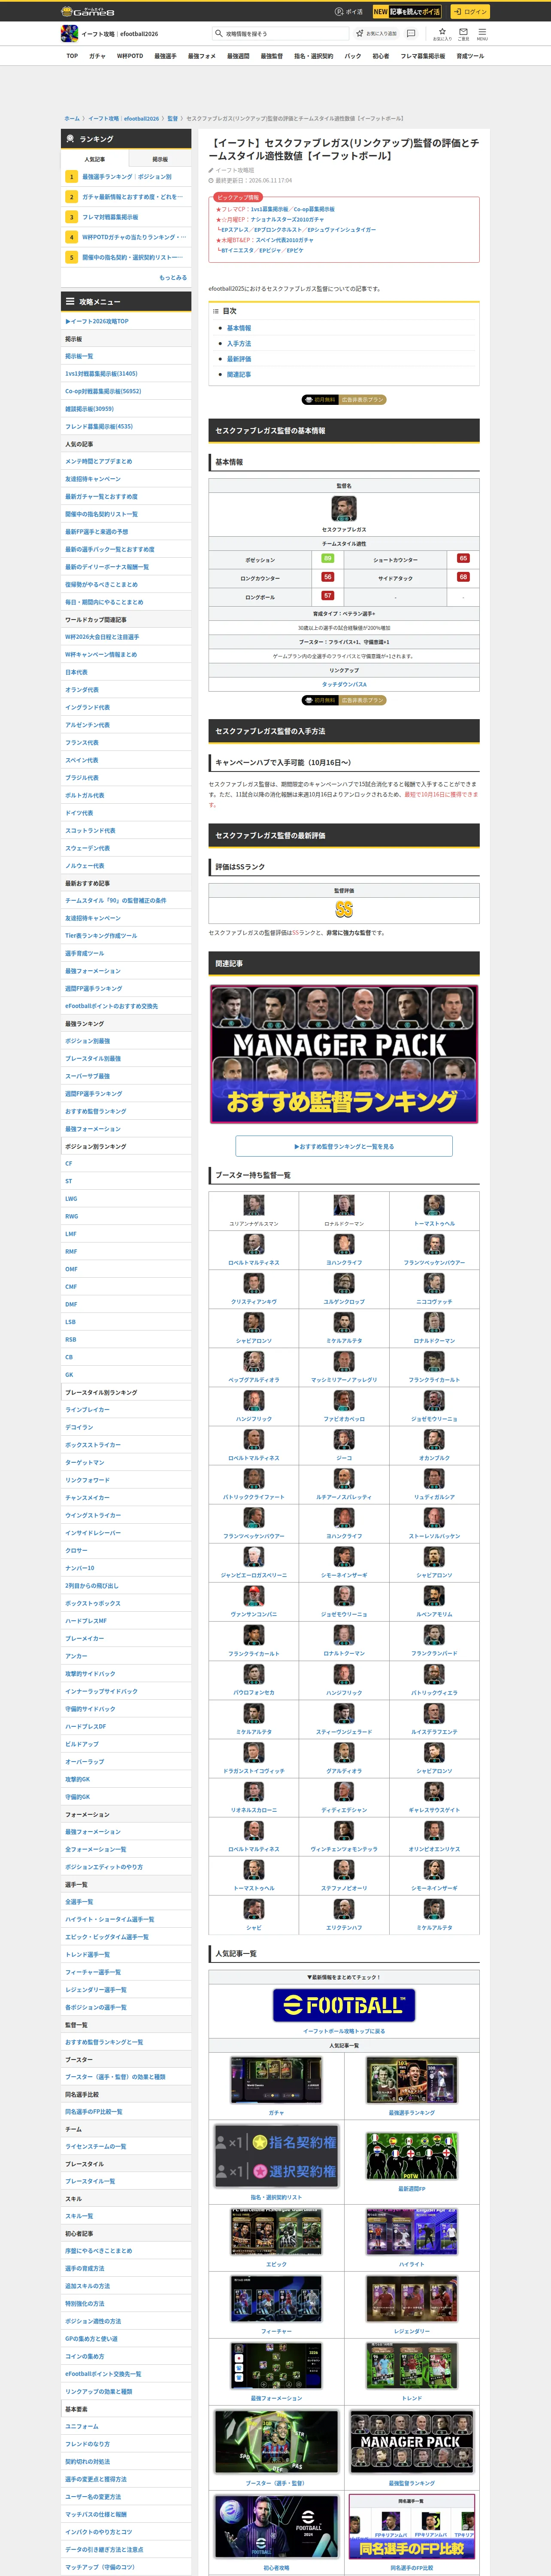Click the ログイン button
The width and height of the screenshot is (551, 2576).
click(469, 12)
